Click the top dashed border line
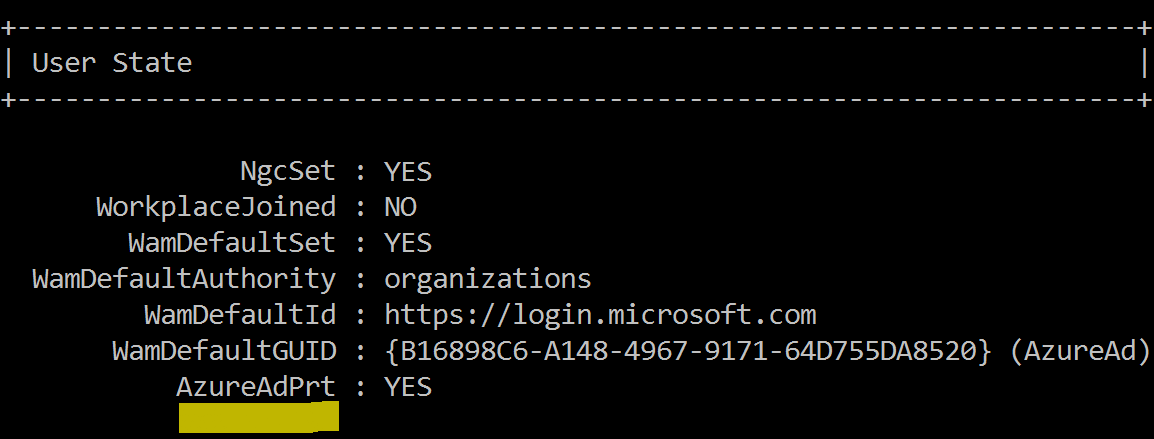1154x439 pixels. (x=576, y=28)
